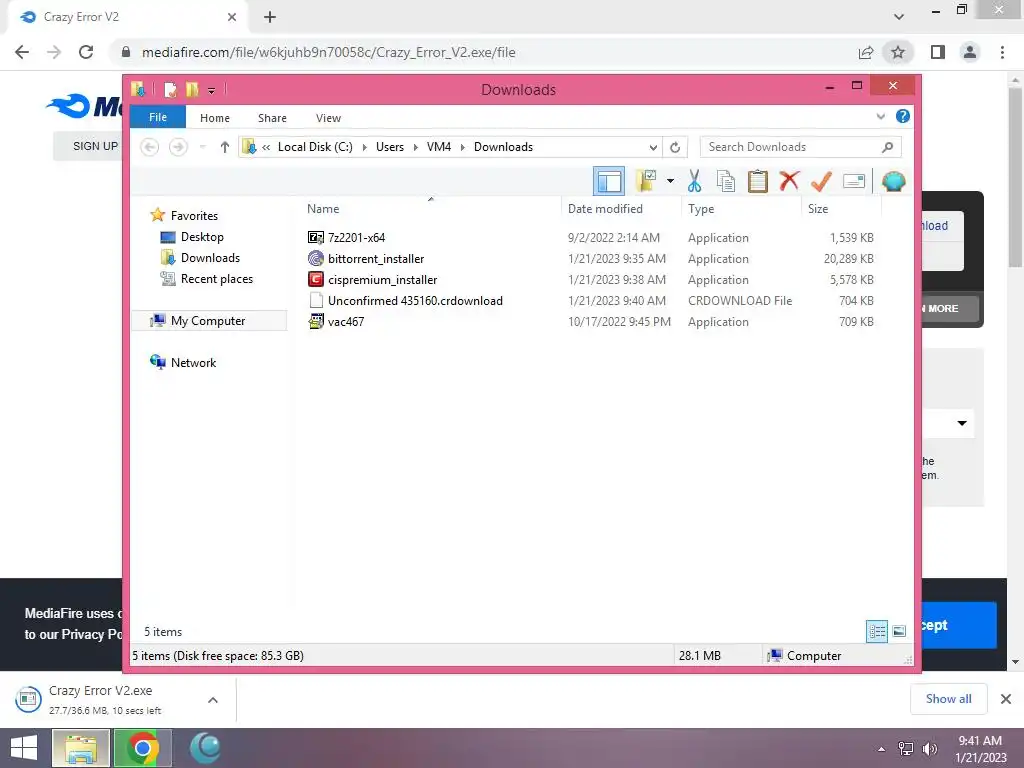Switch to large icons view at bottom
The height and width of the screenshot is (768, 1024).
coord(899,631)
